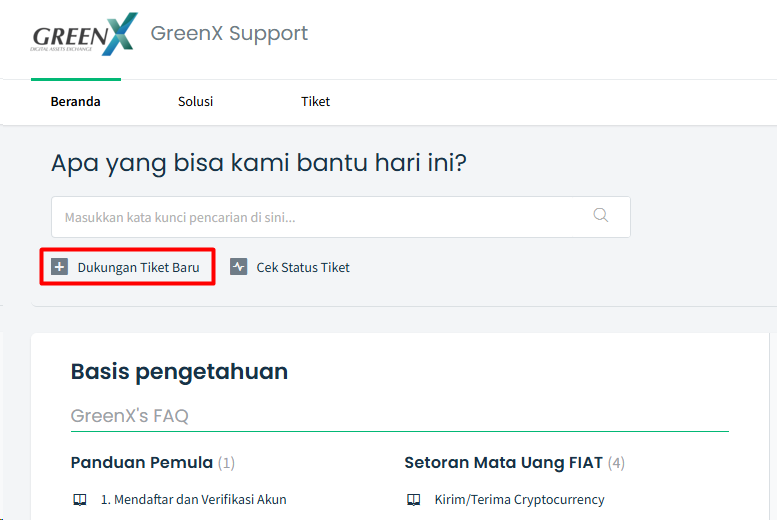The image size is (777, 520).
Task: Open the Beranda tab
Action: click(x=75, y=102)
